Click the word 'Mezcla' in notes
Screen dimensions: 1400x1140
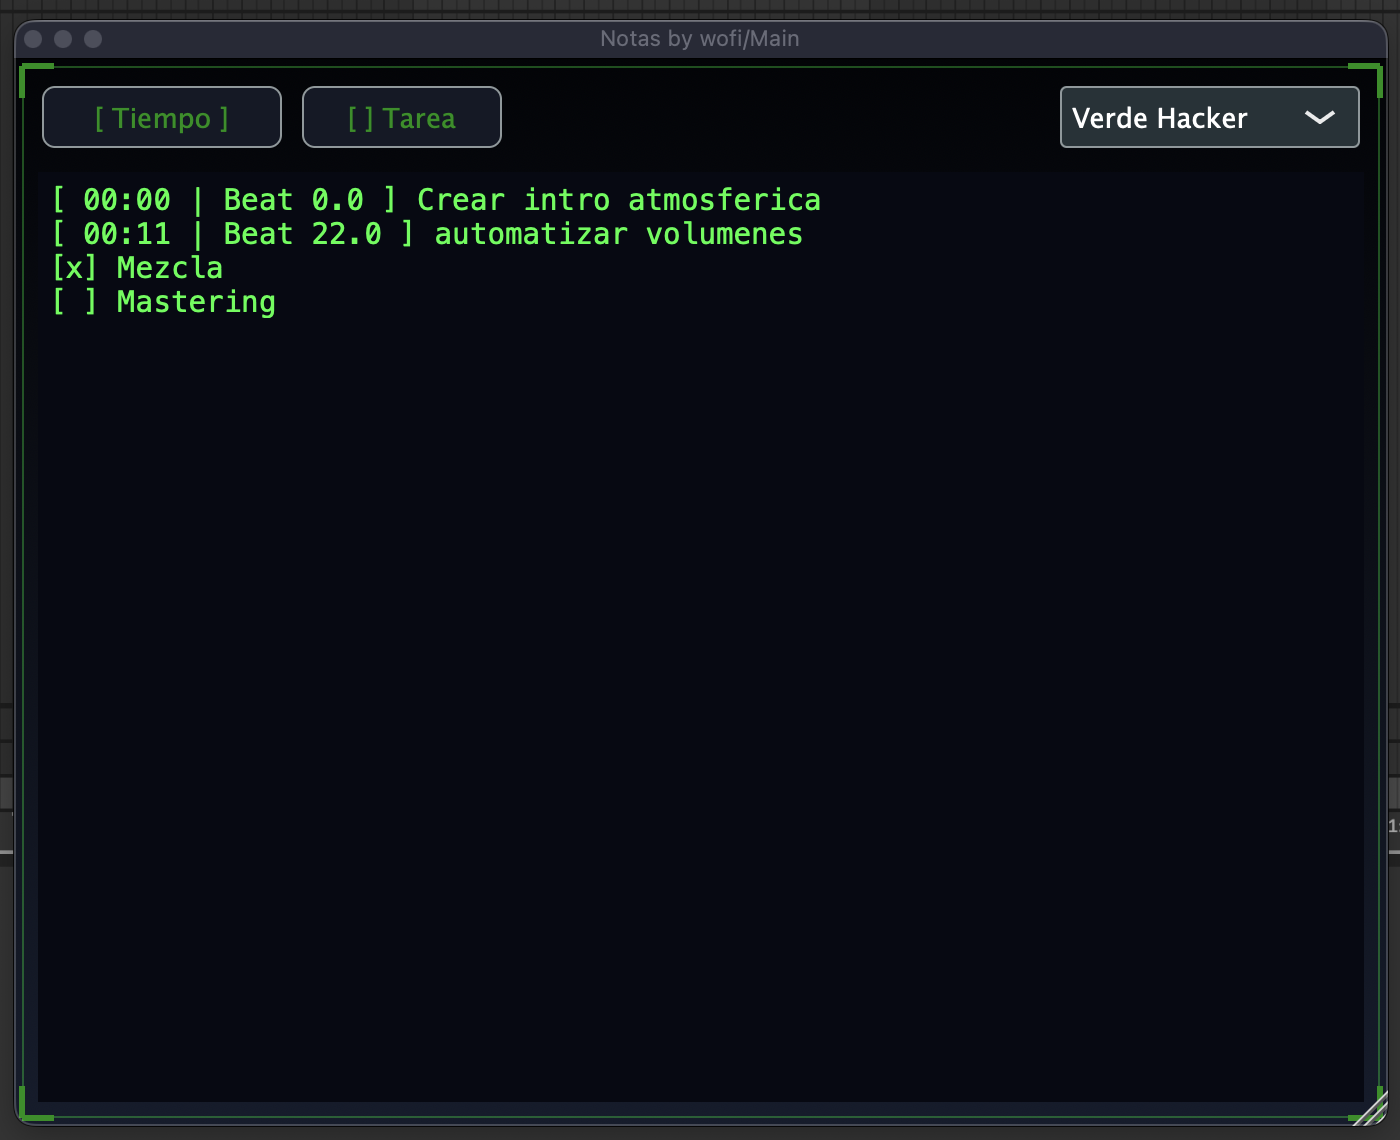click(170, 268)
